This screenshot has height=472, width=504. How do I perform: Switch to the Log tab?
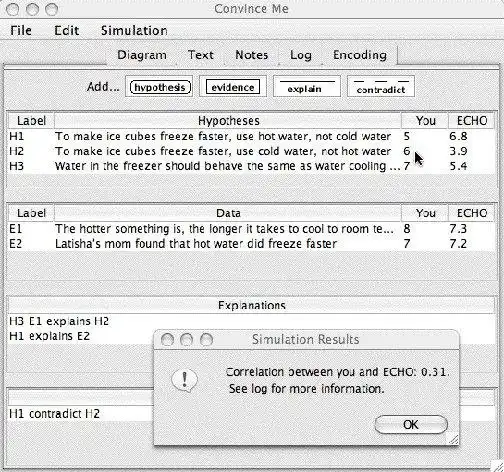click(x=301, y=55)
